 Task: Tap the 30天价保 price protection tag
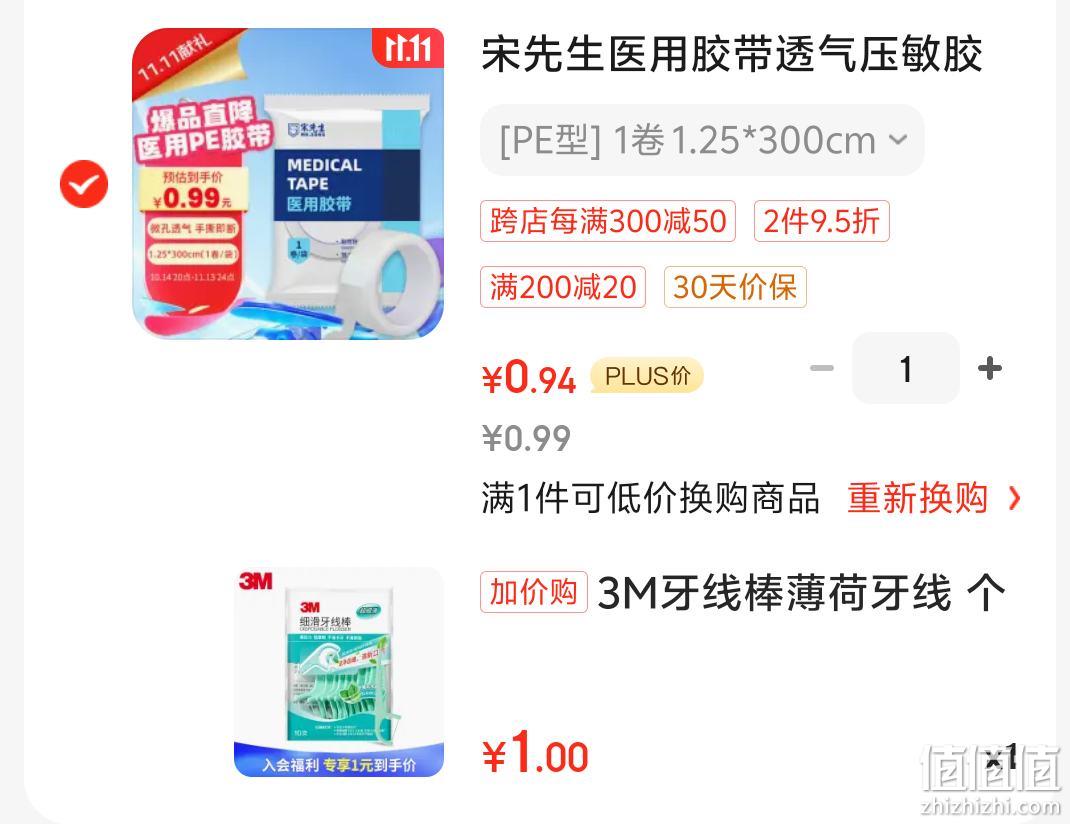(x=735, y=287)
